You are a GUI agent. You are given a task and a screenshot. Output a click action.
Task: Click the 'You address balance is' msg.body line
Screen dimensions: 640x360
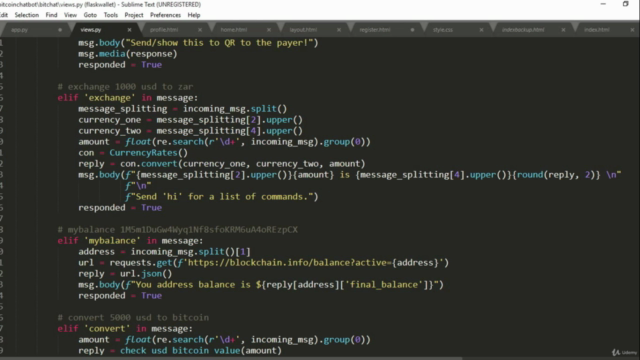click(261, 285)
